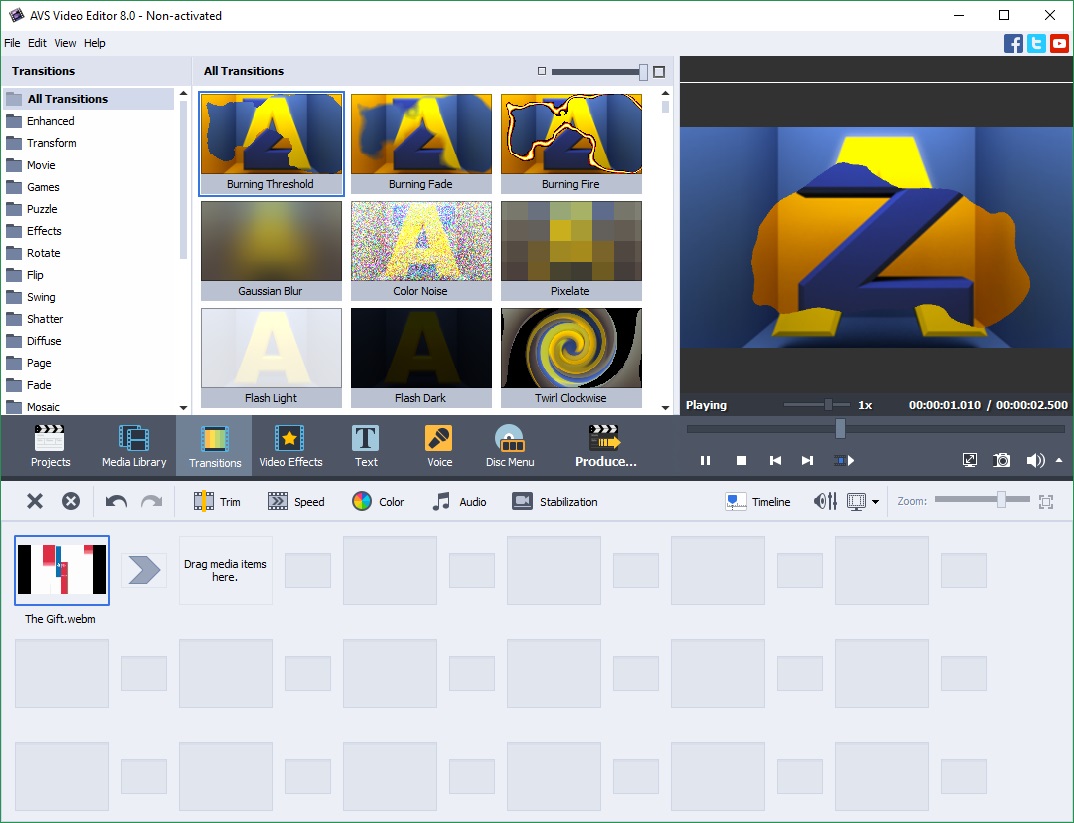Viewport: 1074px width, 823px height.
Task: Switch to the Transitions tab button
Action: (214, 446)
